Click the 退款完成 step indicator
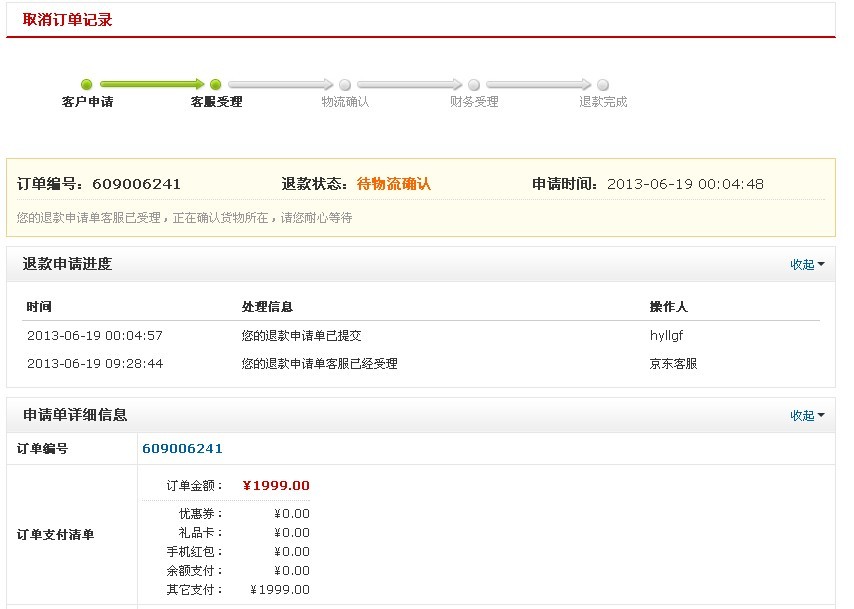 (603, 86)
